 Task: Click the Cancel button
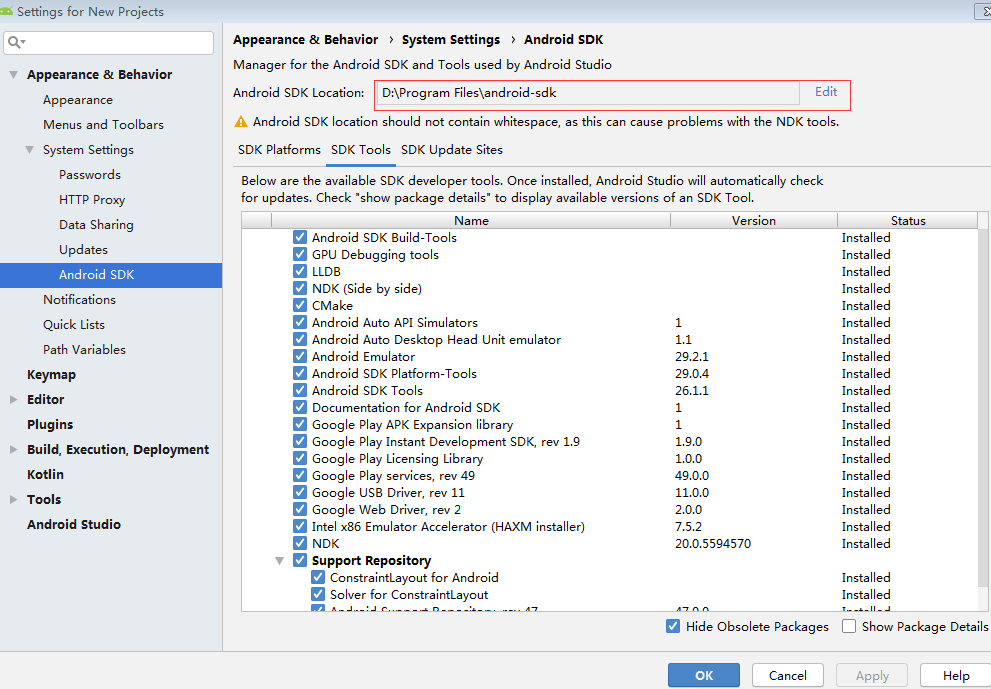787,676
